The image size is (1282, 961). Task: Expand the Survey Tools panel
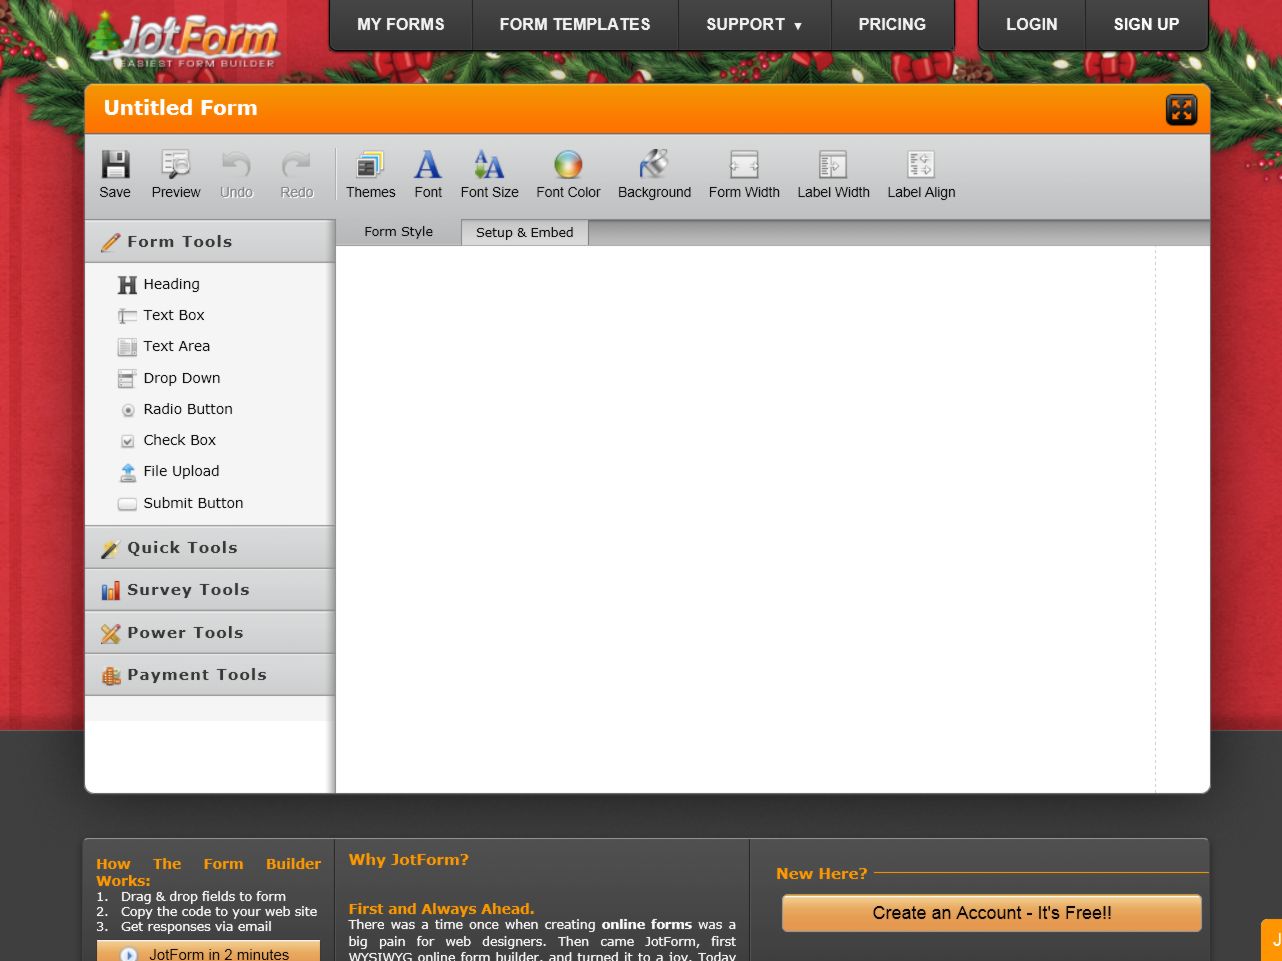[187, 589]
